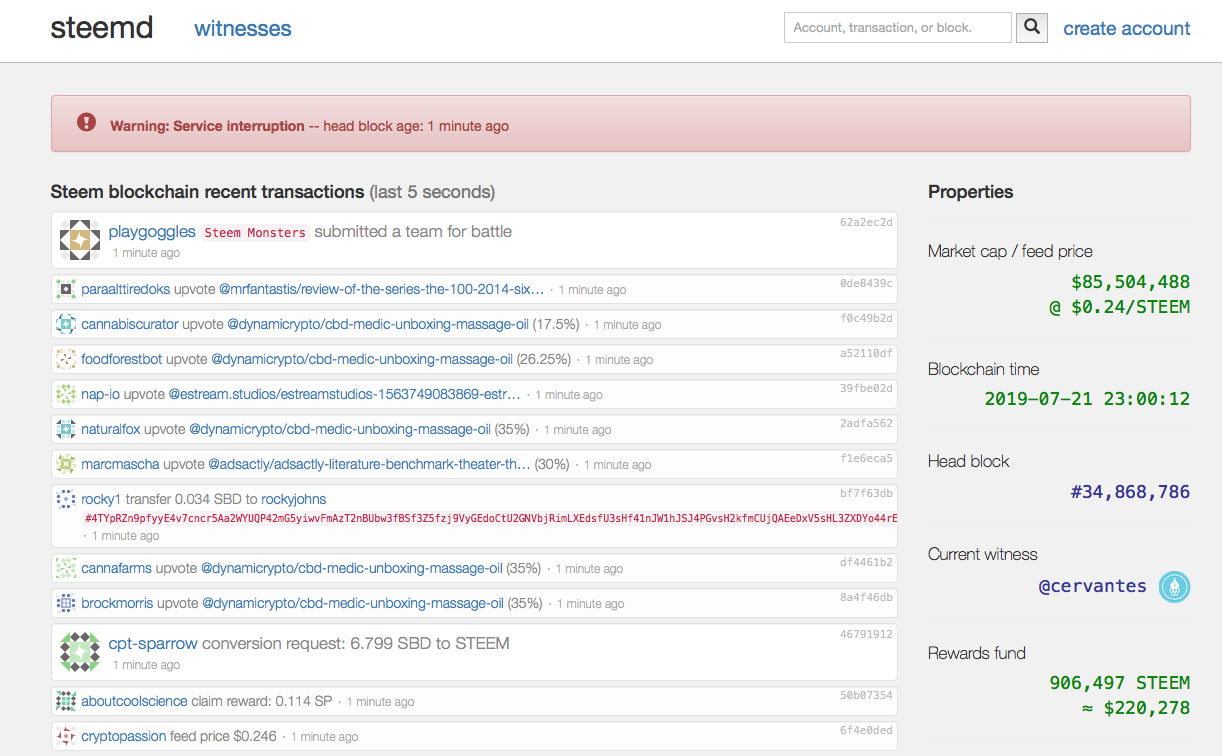Image resolution: width=1222 pixels, height=756 pixels.
Task: Open post link upvoted by brockmorris
Action: point(353,603)
